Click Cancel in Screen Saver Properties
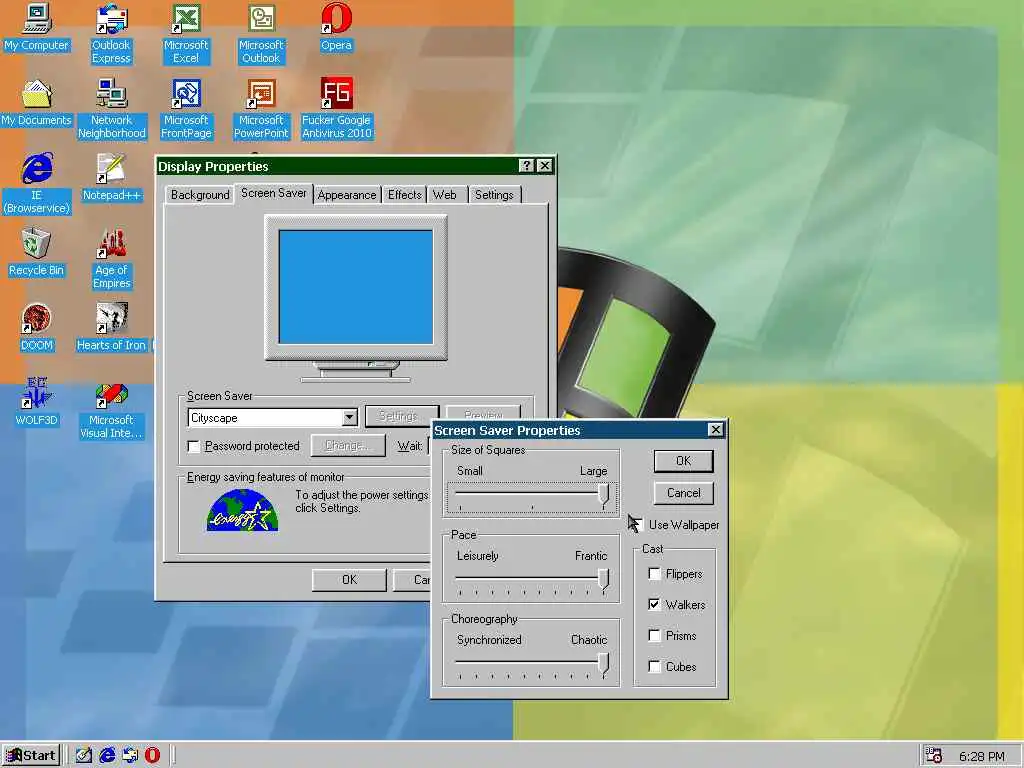1024x768 pixels. point(683,493)
